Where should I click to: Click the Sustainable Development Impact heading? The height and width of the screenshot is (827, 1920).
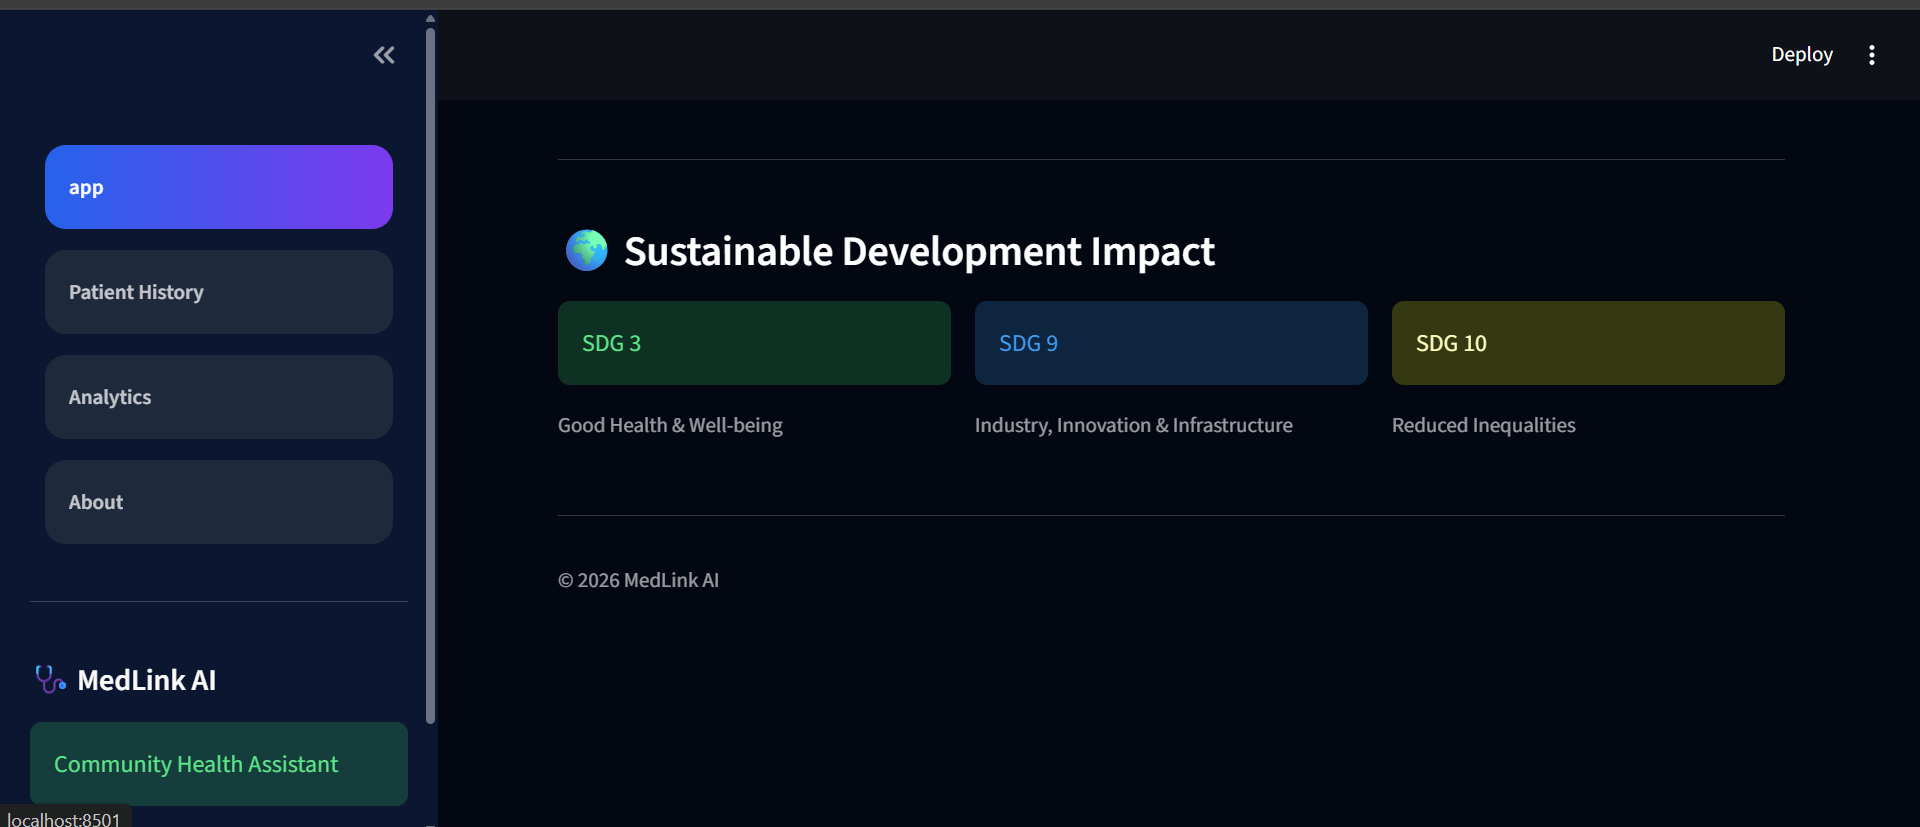(x=919, y=251)
